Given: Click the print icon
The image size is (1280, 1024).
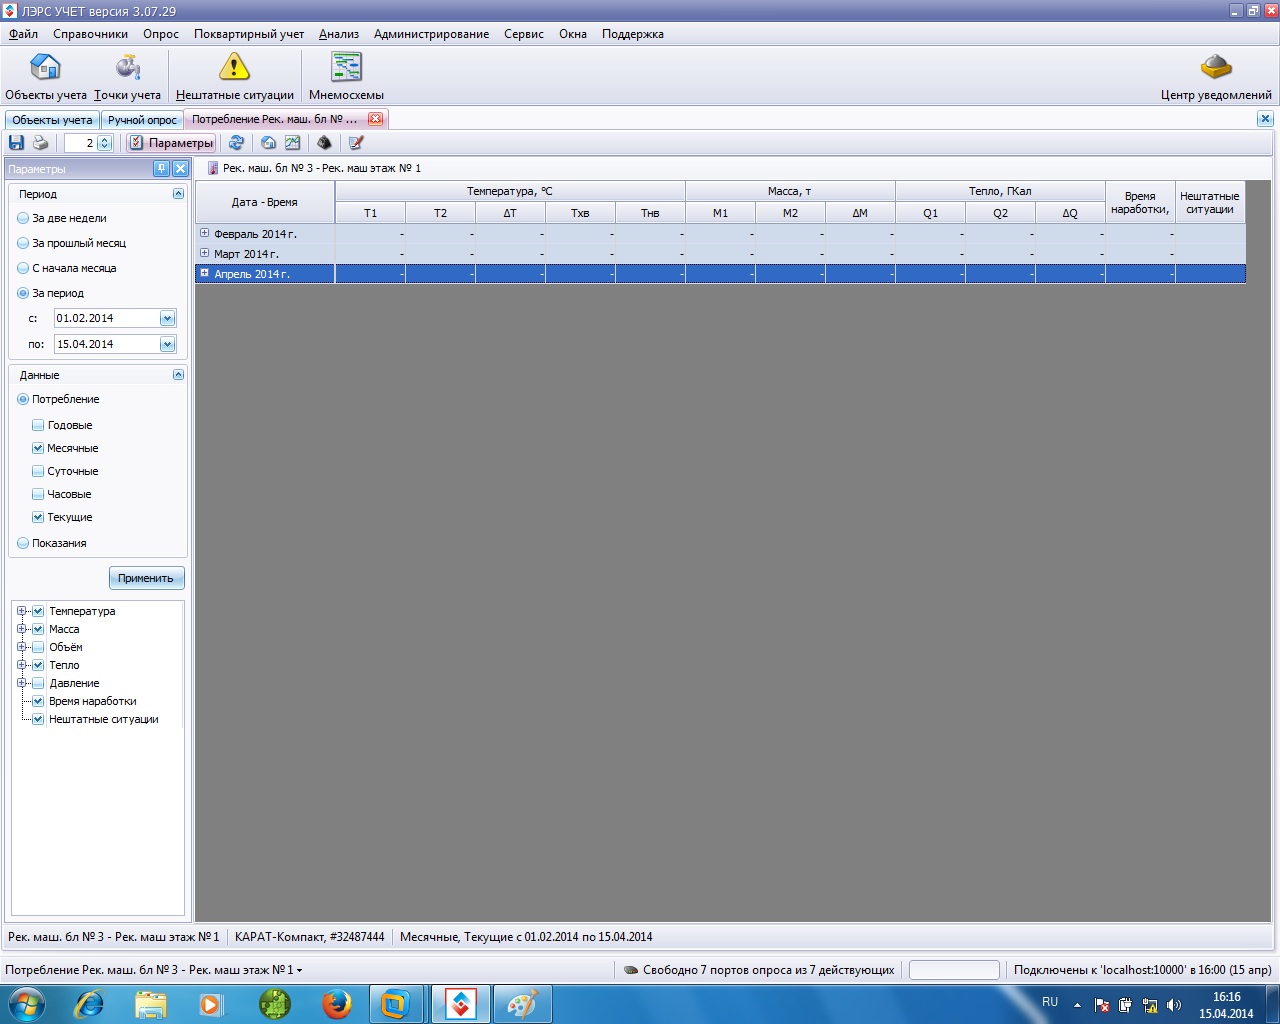Looking at the screenshot, I should [x=40, y=143].
